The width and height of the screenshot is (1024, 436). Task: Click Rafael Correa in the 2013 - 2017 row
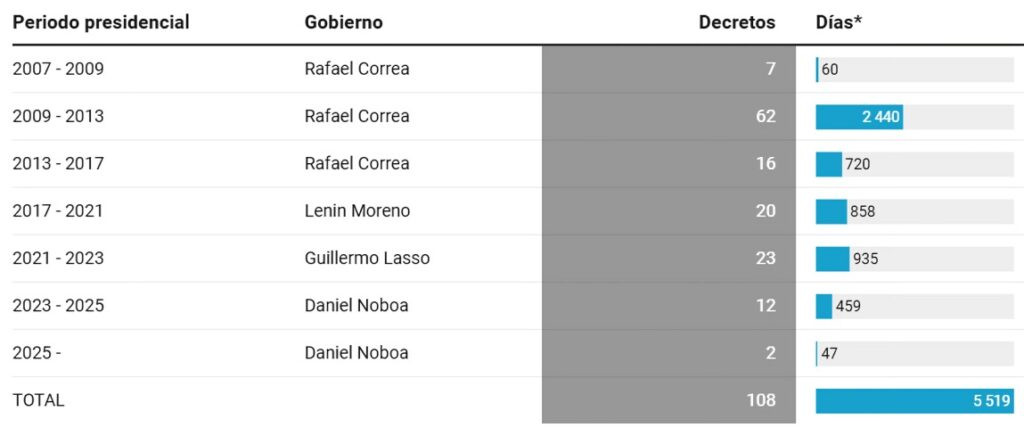(x=356, y=163)
